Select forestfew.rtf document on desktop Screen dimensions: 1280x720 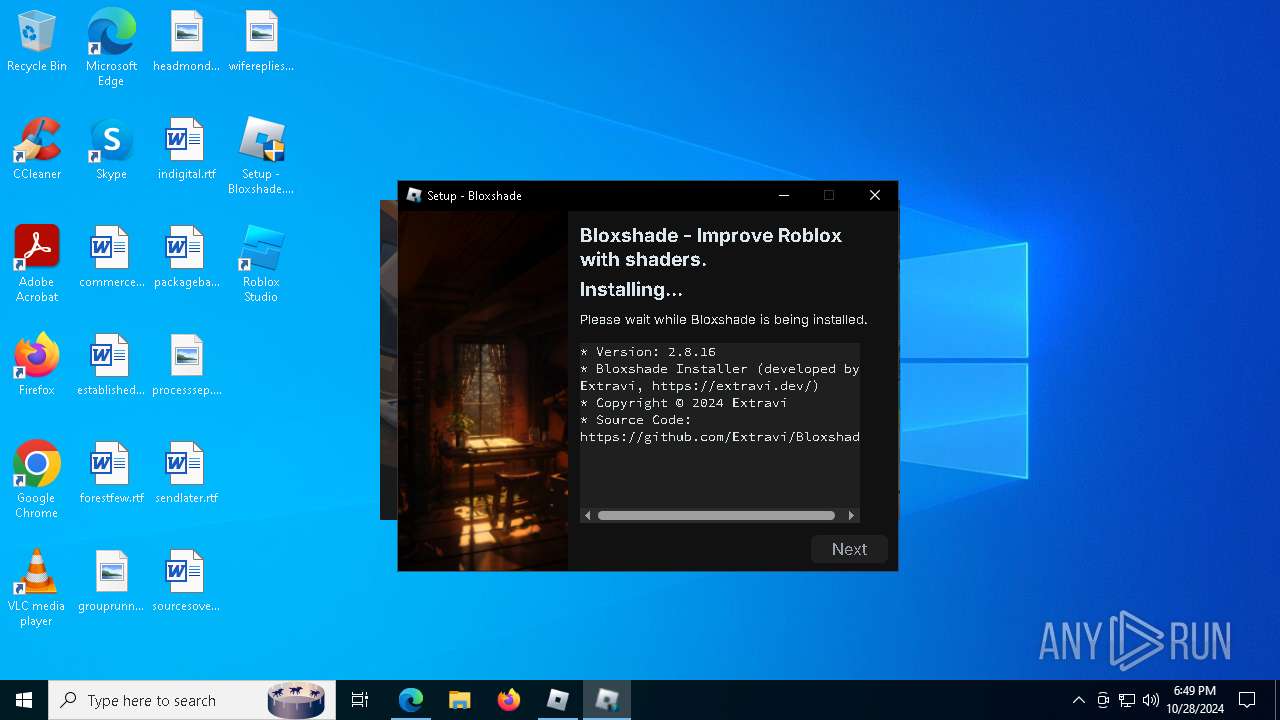pos(111,474)
